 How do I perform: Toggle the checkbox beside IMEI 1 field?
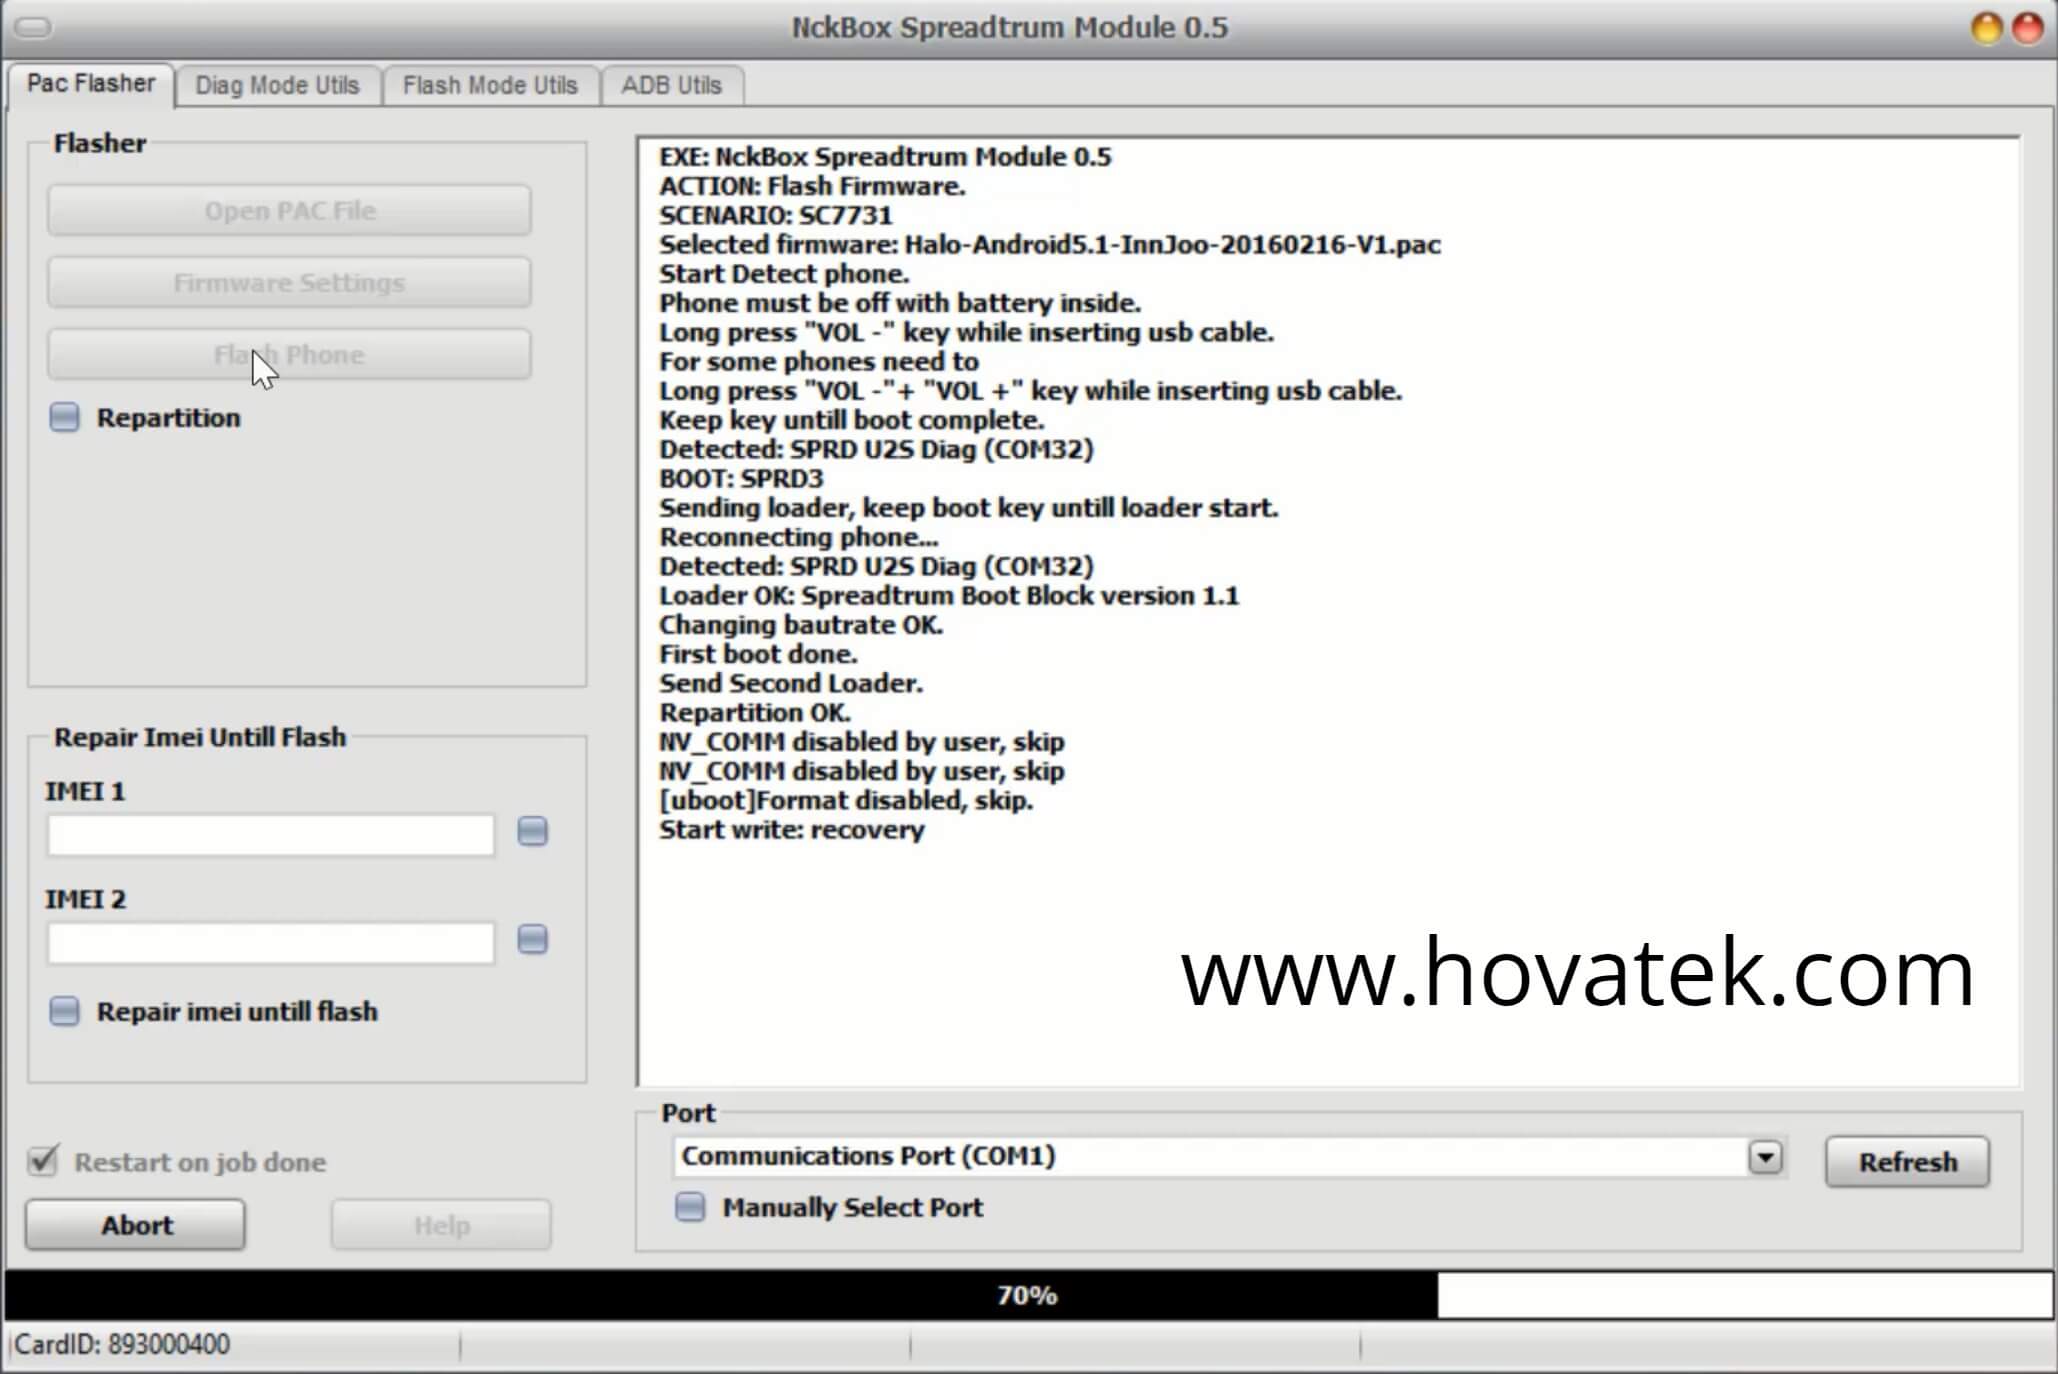coord(533,832)
